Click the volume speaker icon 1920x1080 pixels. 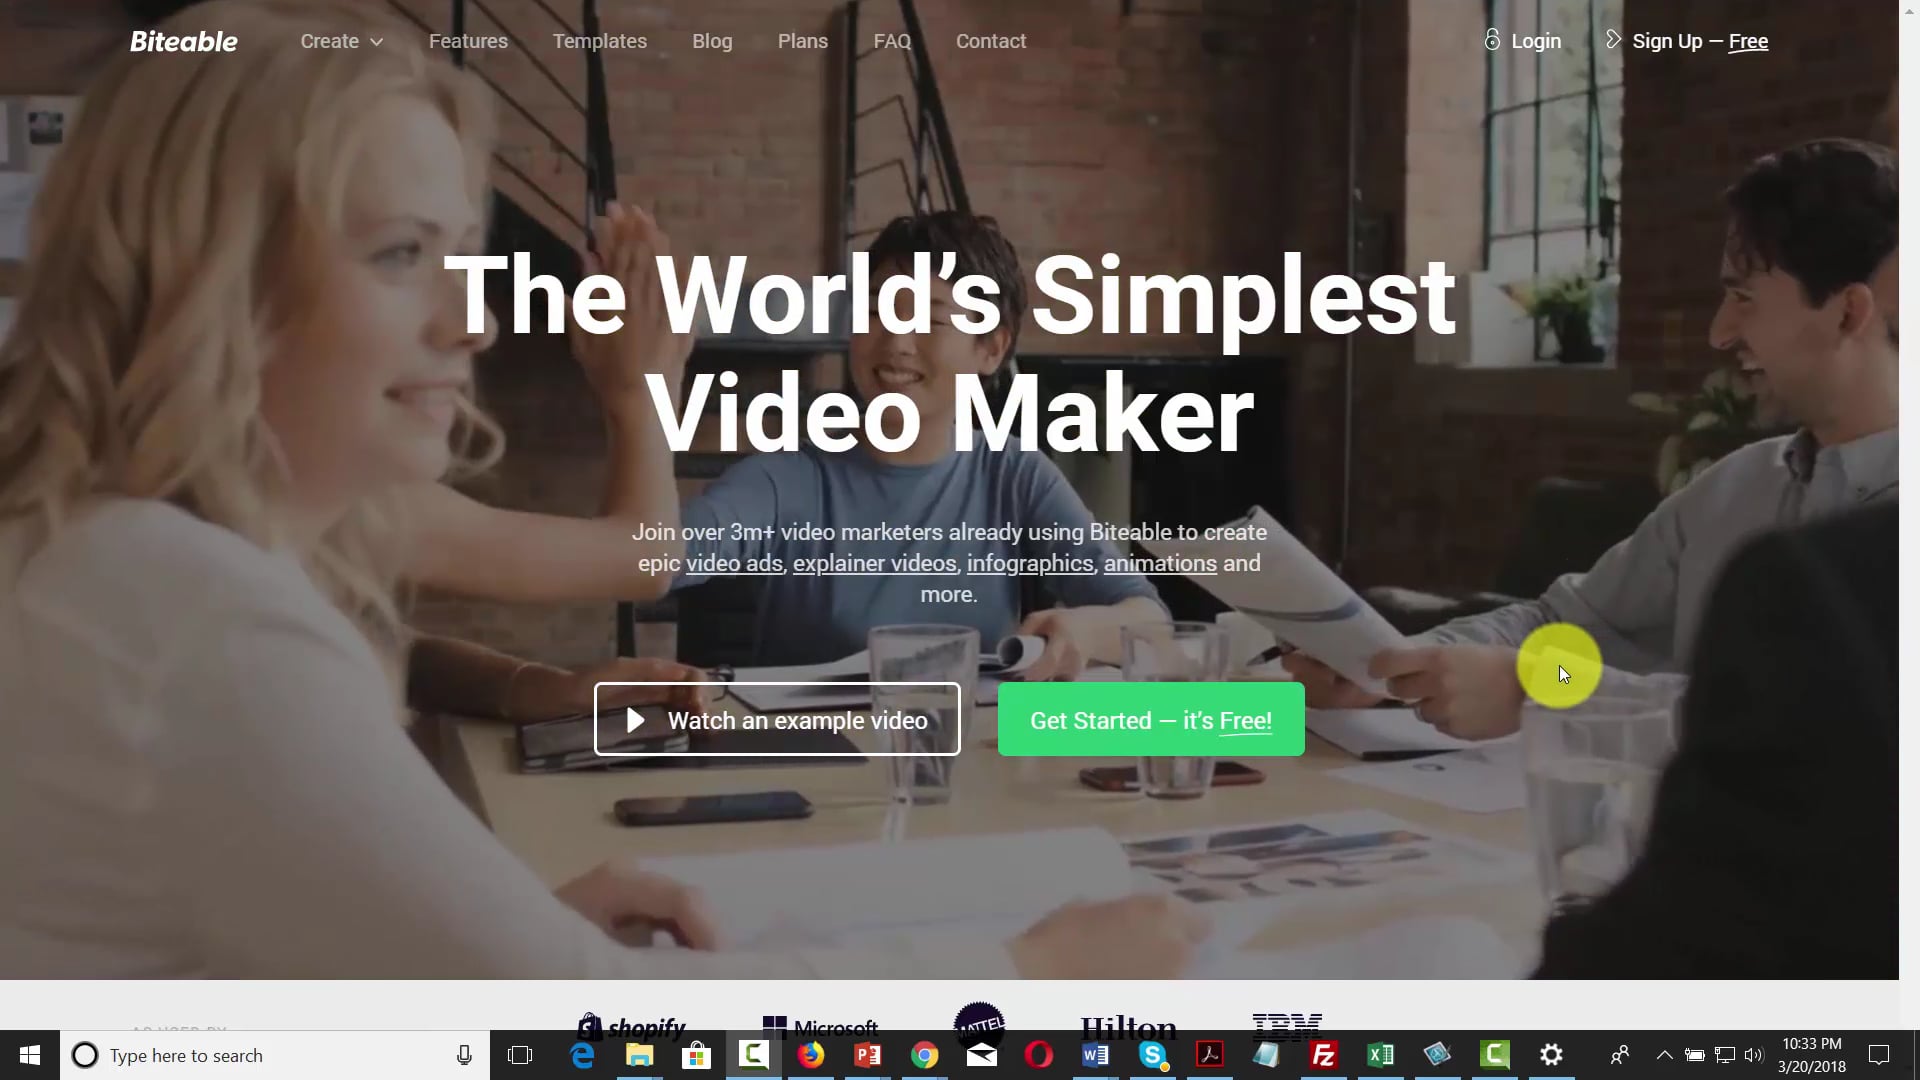pos(1755,1055)
